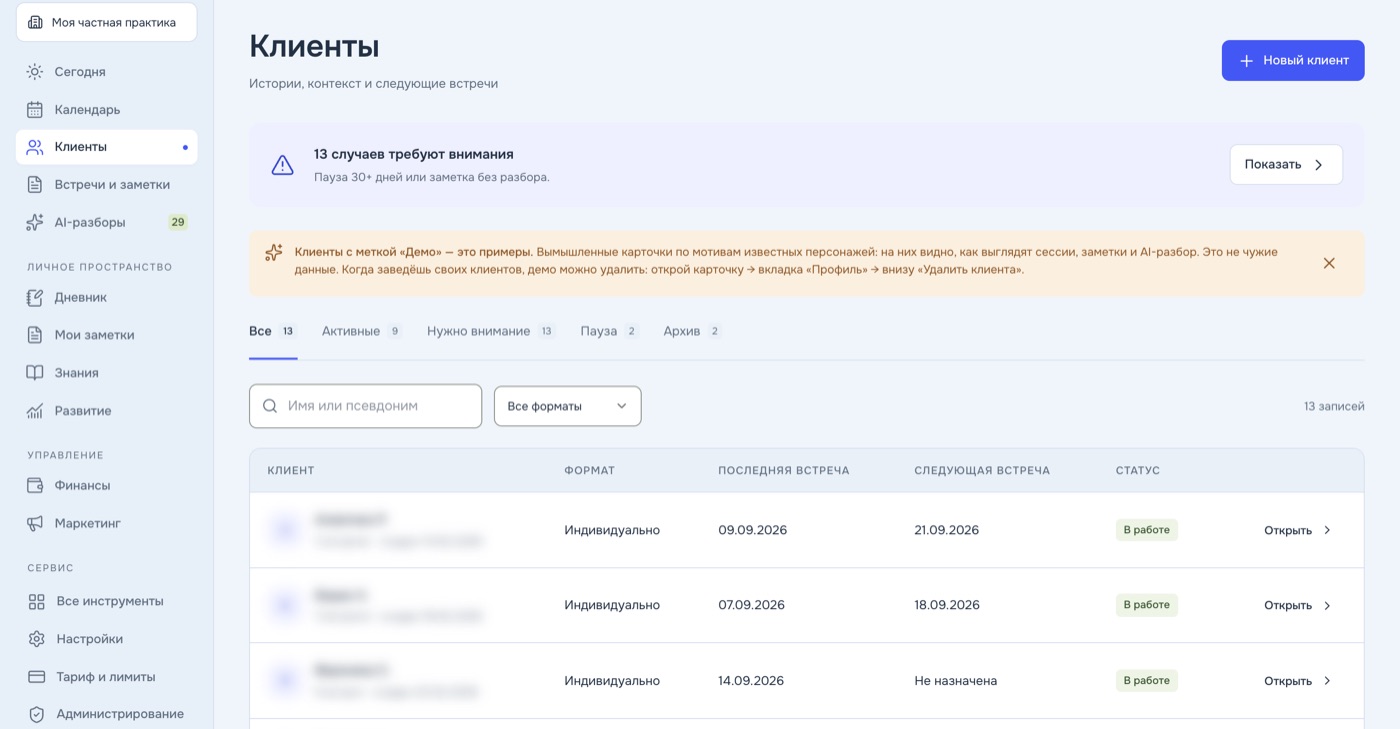Open Календарь via its calendar icon
Screen dimensions: 1400x729
click(35, 109)
